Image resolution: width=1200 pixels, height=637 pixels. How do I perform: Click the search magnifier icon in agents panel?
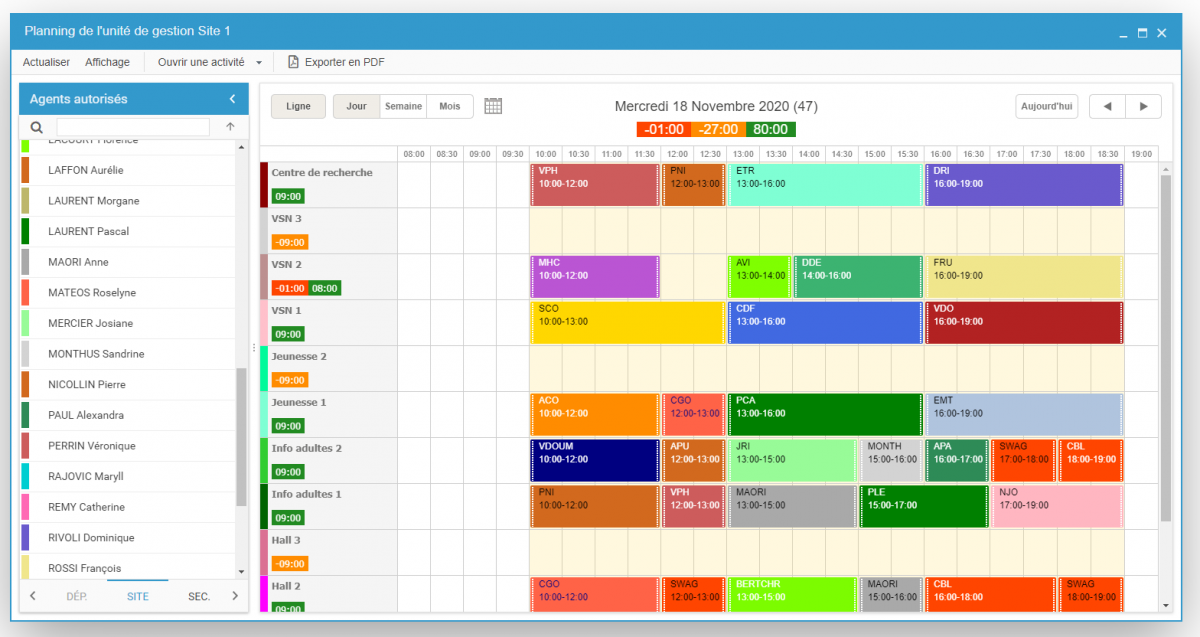[x=37, y=127]
